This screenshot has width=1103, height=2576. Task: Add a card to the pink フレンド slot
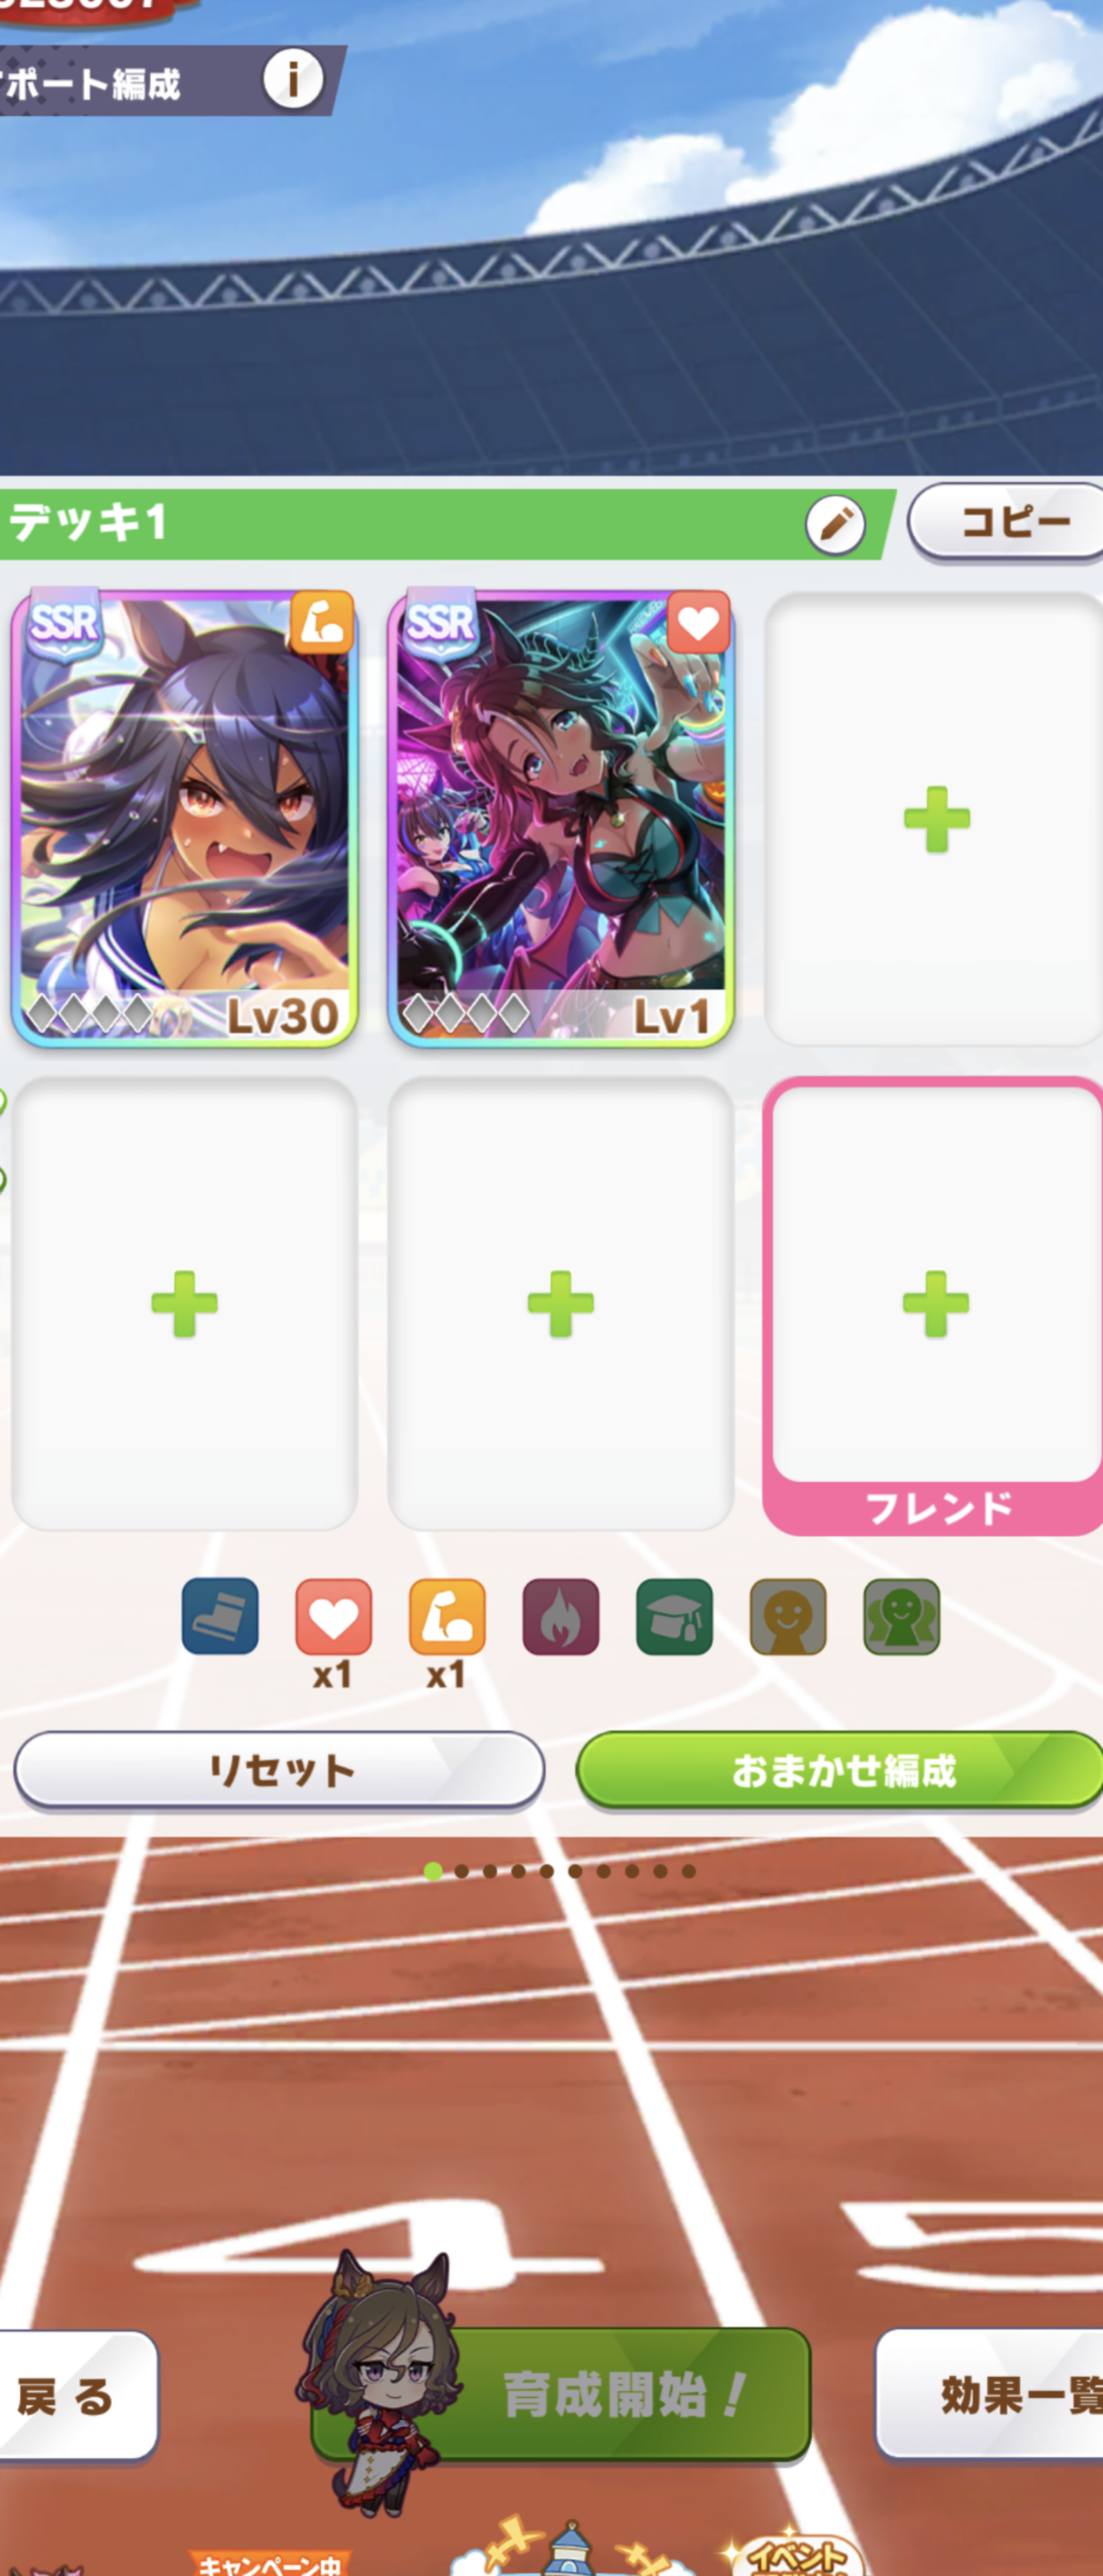[x=936, y=1305]
